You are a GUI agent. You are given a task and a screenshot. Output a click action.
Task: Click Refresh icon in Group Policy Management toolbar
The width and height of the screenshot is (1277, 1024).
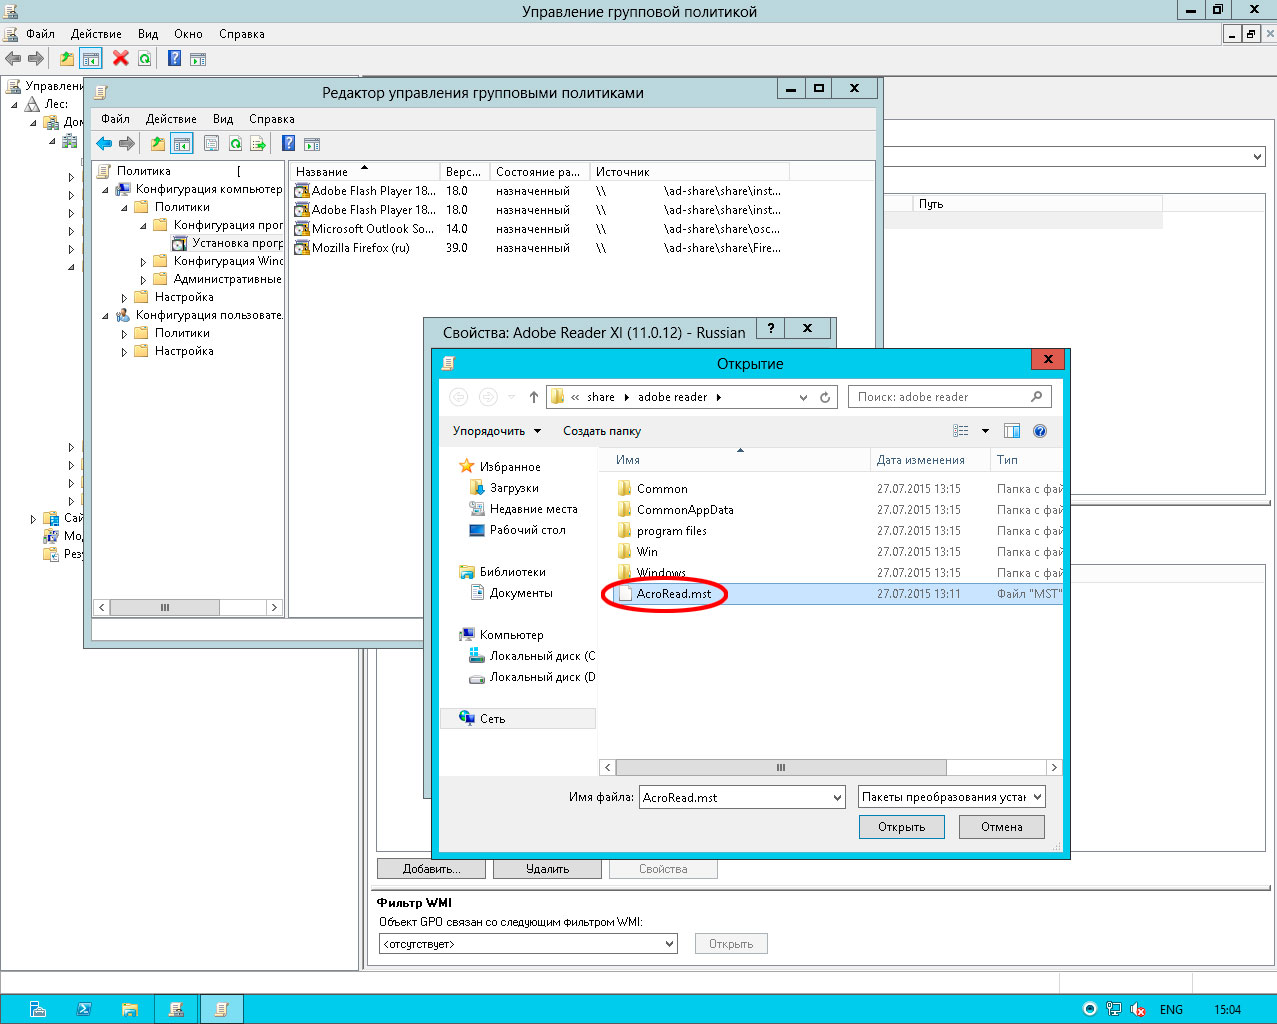pyautogui.click(x=145, y=59)
